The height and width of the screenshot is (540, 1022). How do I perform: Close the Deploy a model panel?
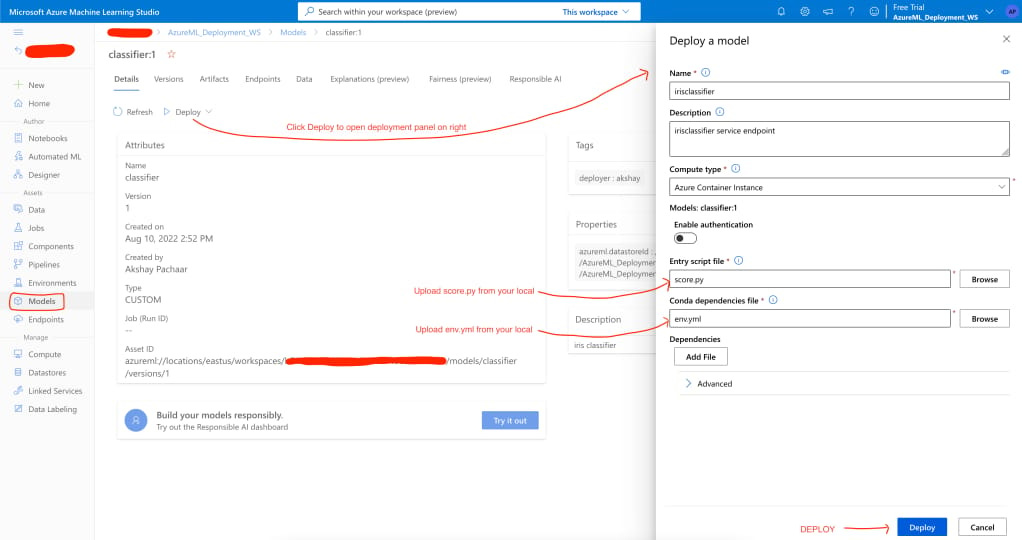1006,39
